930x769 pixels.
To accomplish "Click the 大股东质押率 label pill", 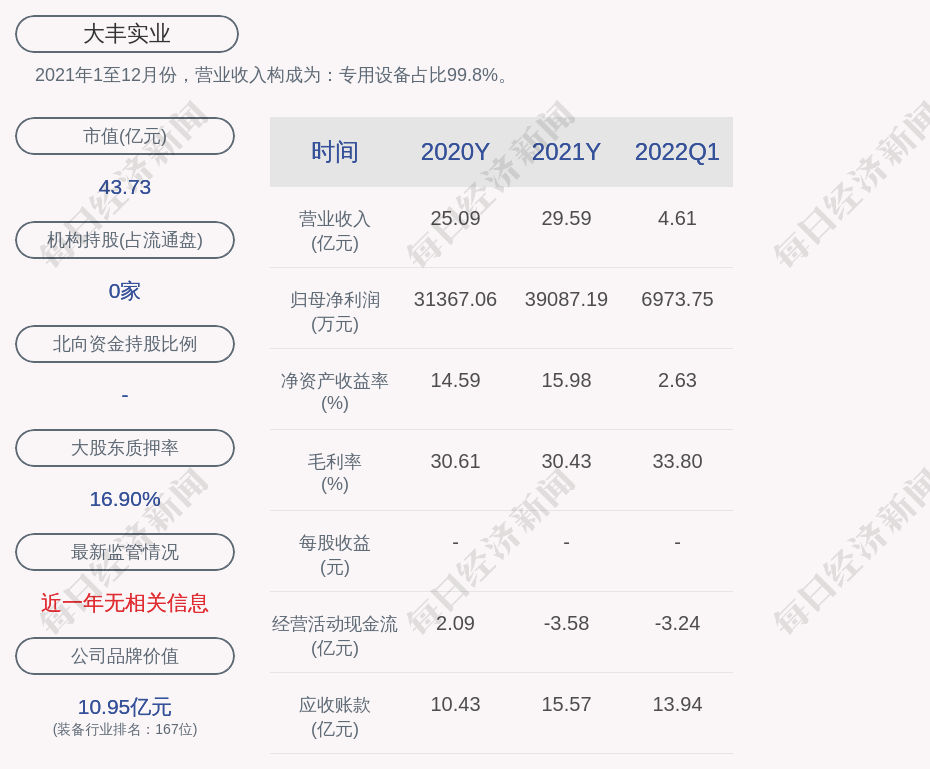I will tap(125, 448).
